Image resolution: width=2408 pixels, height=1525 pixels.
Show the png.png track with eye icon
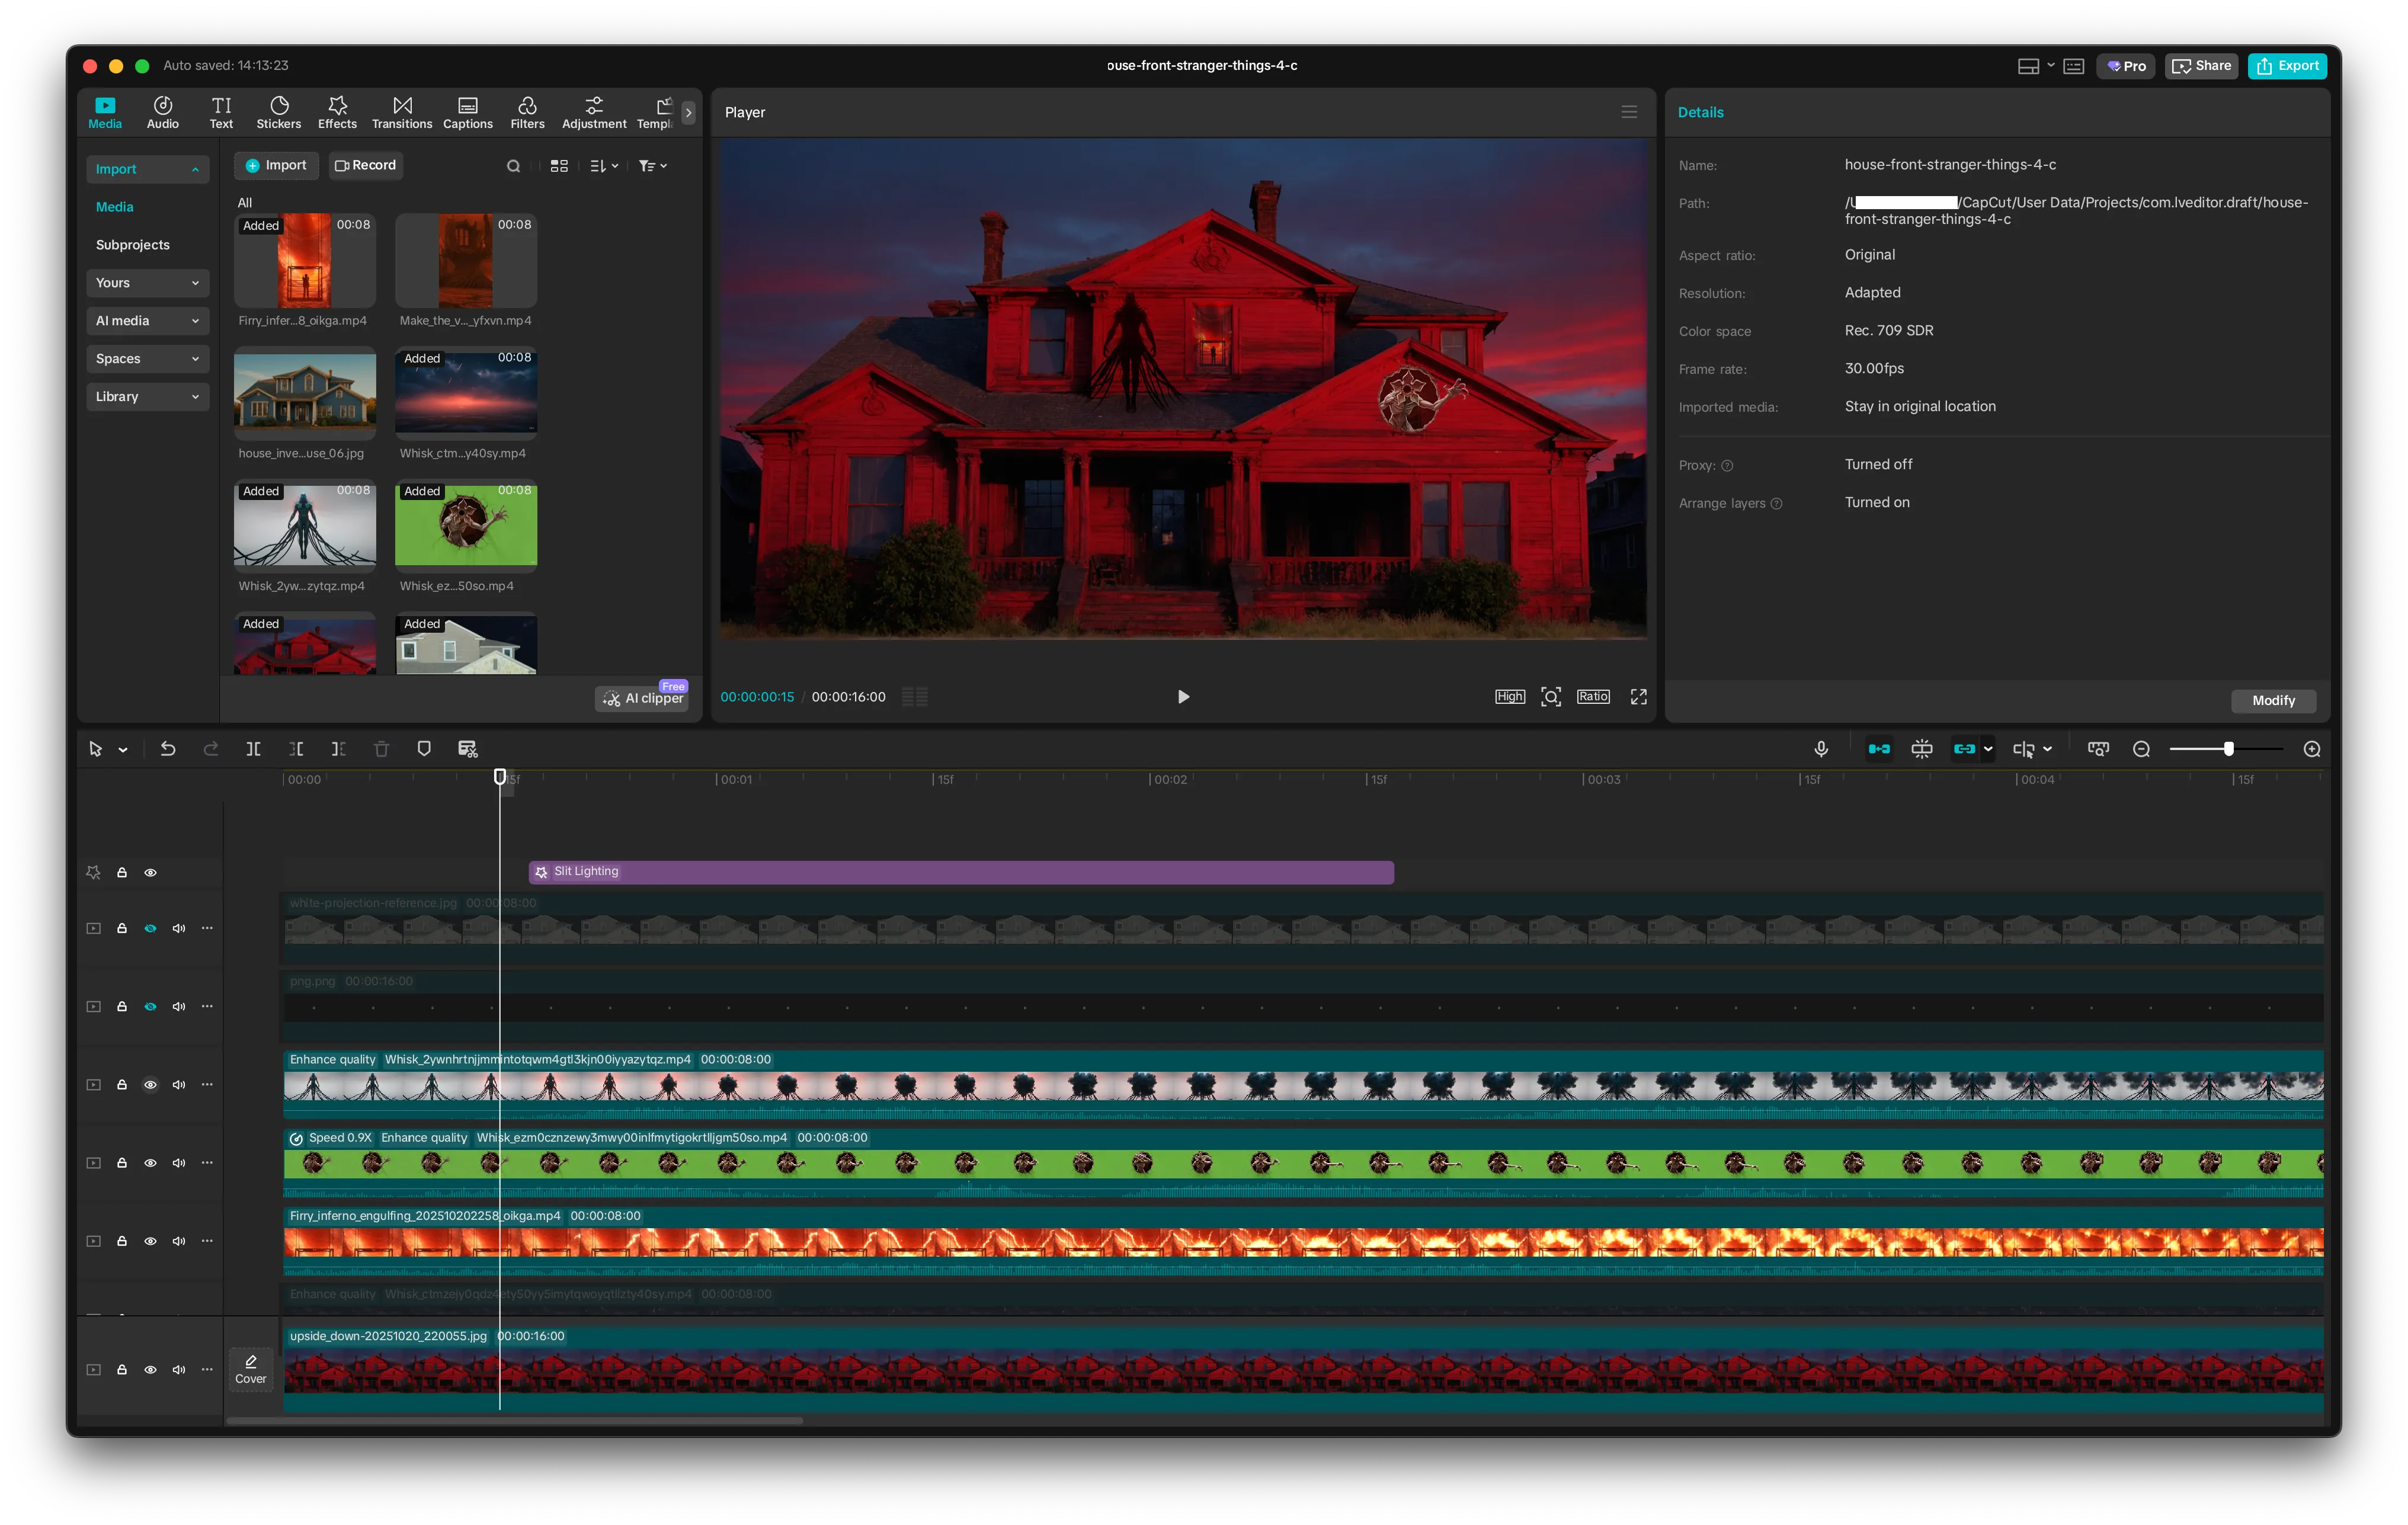tap(150, 1006)
